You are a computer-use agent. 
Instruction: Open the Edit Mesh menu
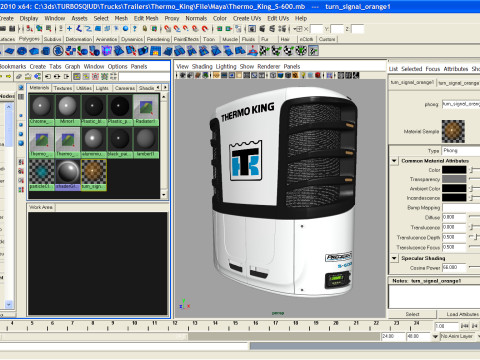(146, 18)
